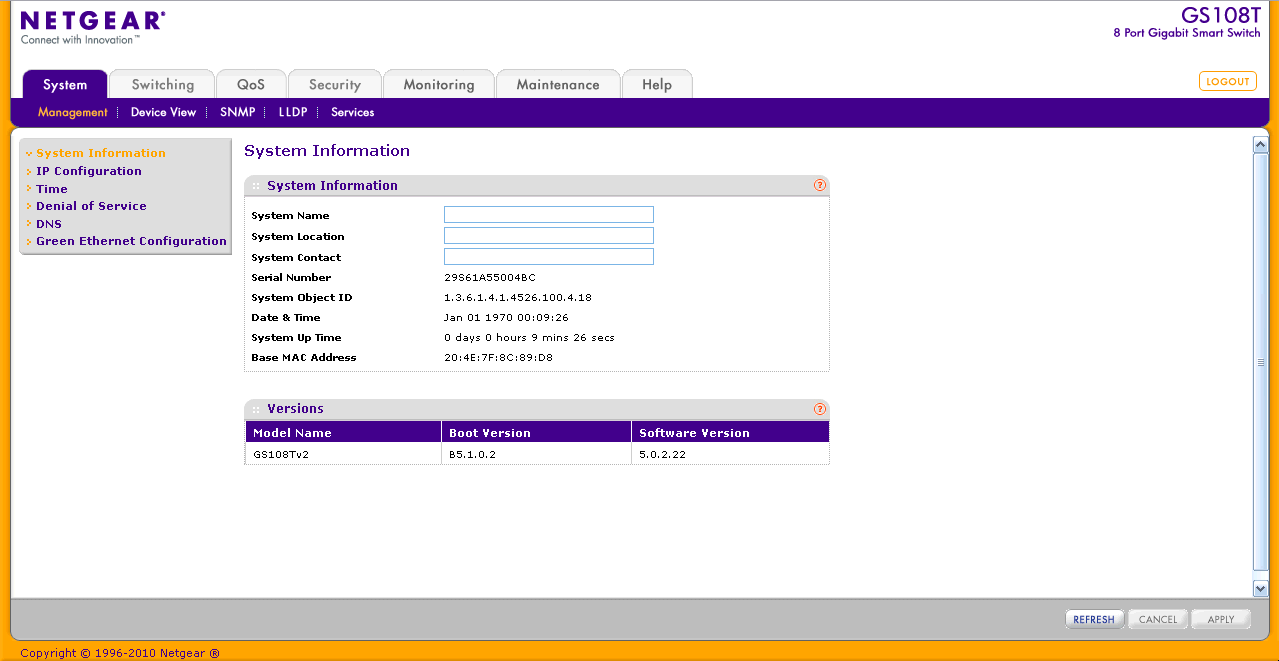Open help icon in Versions panel
The width and height of the screenshot is (1279, 661).
point(820,409)
